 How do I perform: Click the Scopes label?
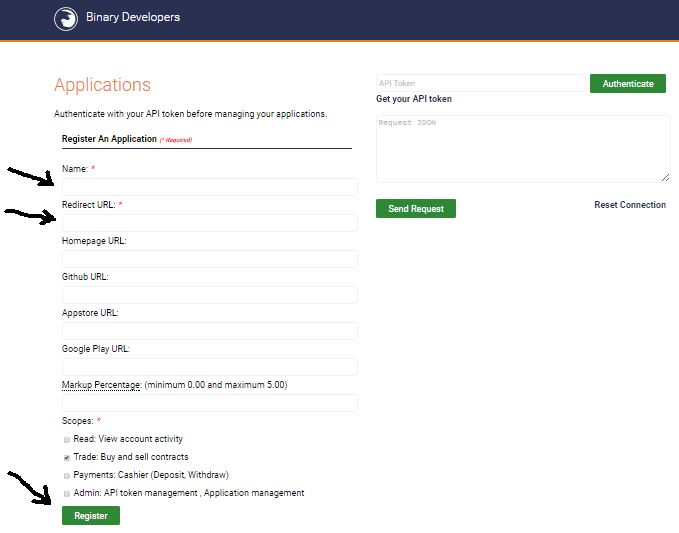click(x=78, y=421)
